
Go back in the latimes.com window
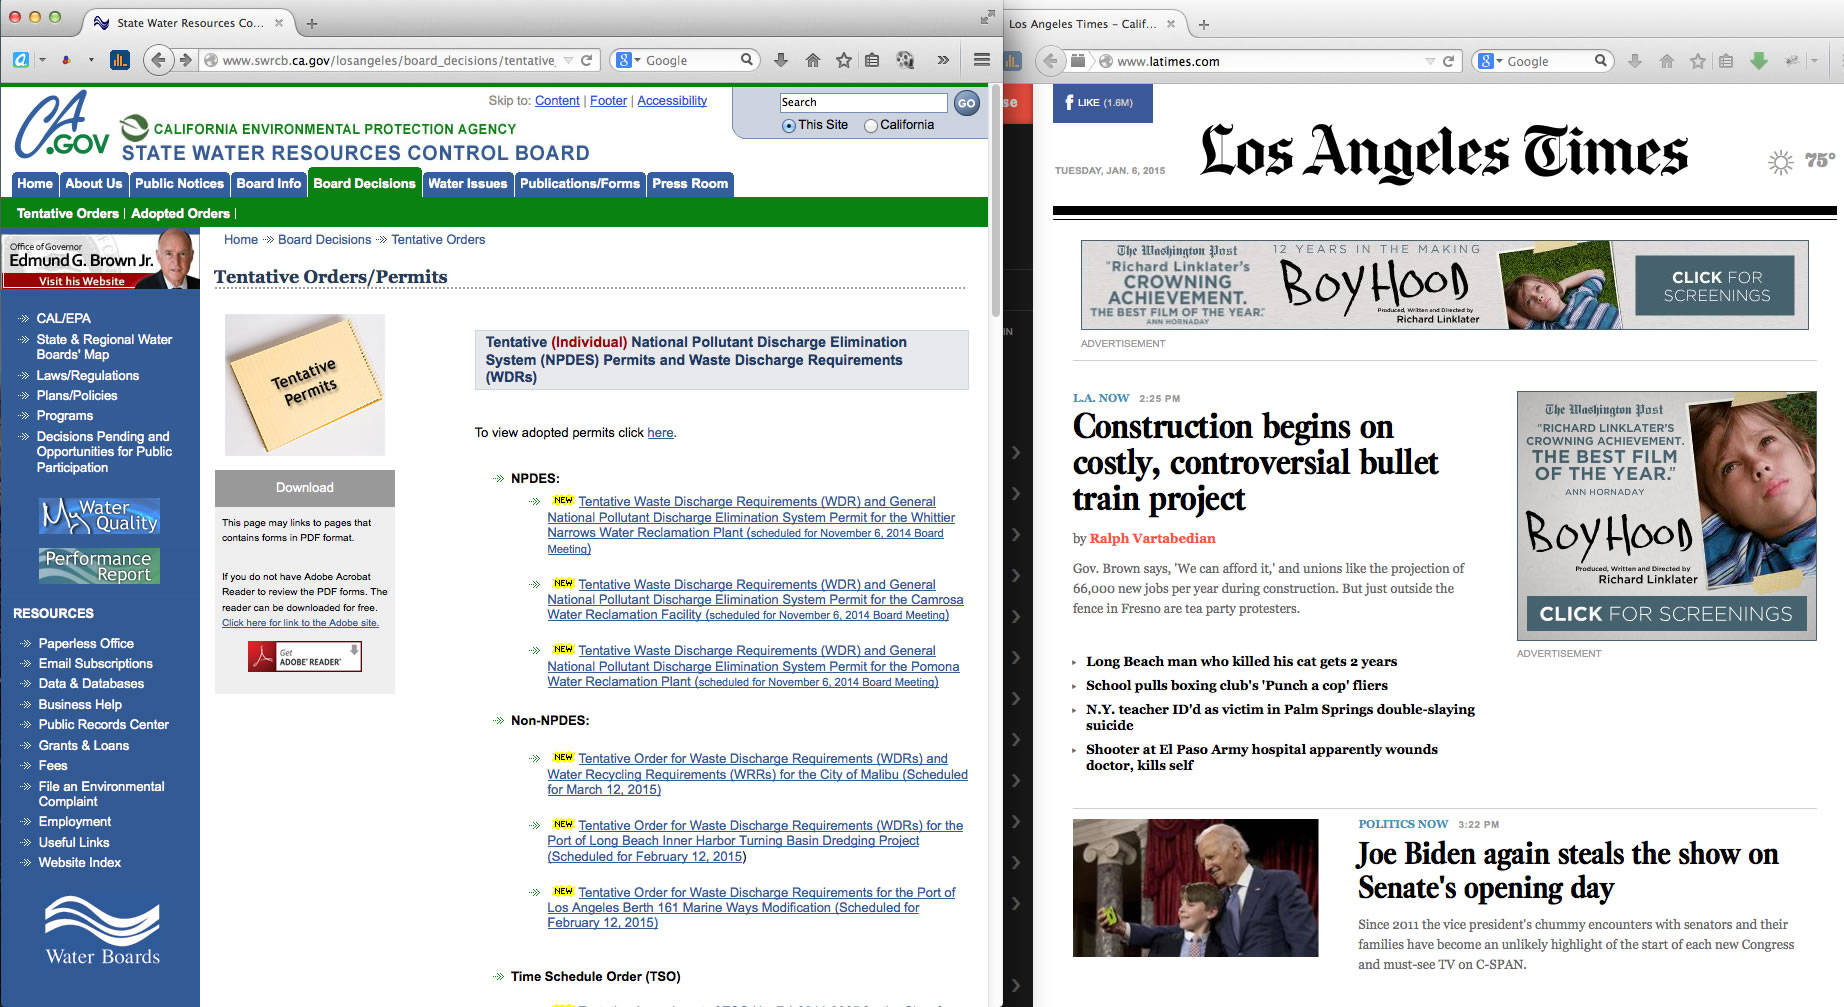pos(1050,61)
